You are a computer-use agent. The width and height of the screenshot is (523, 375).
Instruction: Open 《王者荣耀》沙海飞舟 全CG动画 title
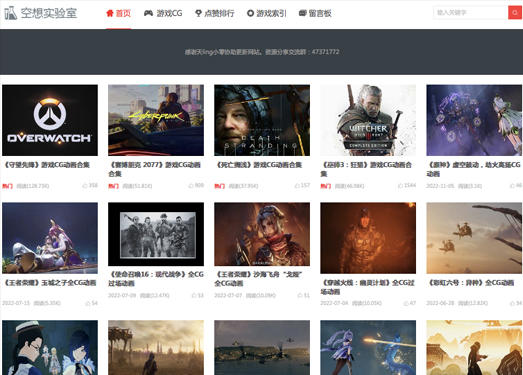(258, 279)
